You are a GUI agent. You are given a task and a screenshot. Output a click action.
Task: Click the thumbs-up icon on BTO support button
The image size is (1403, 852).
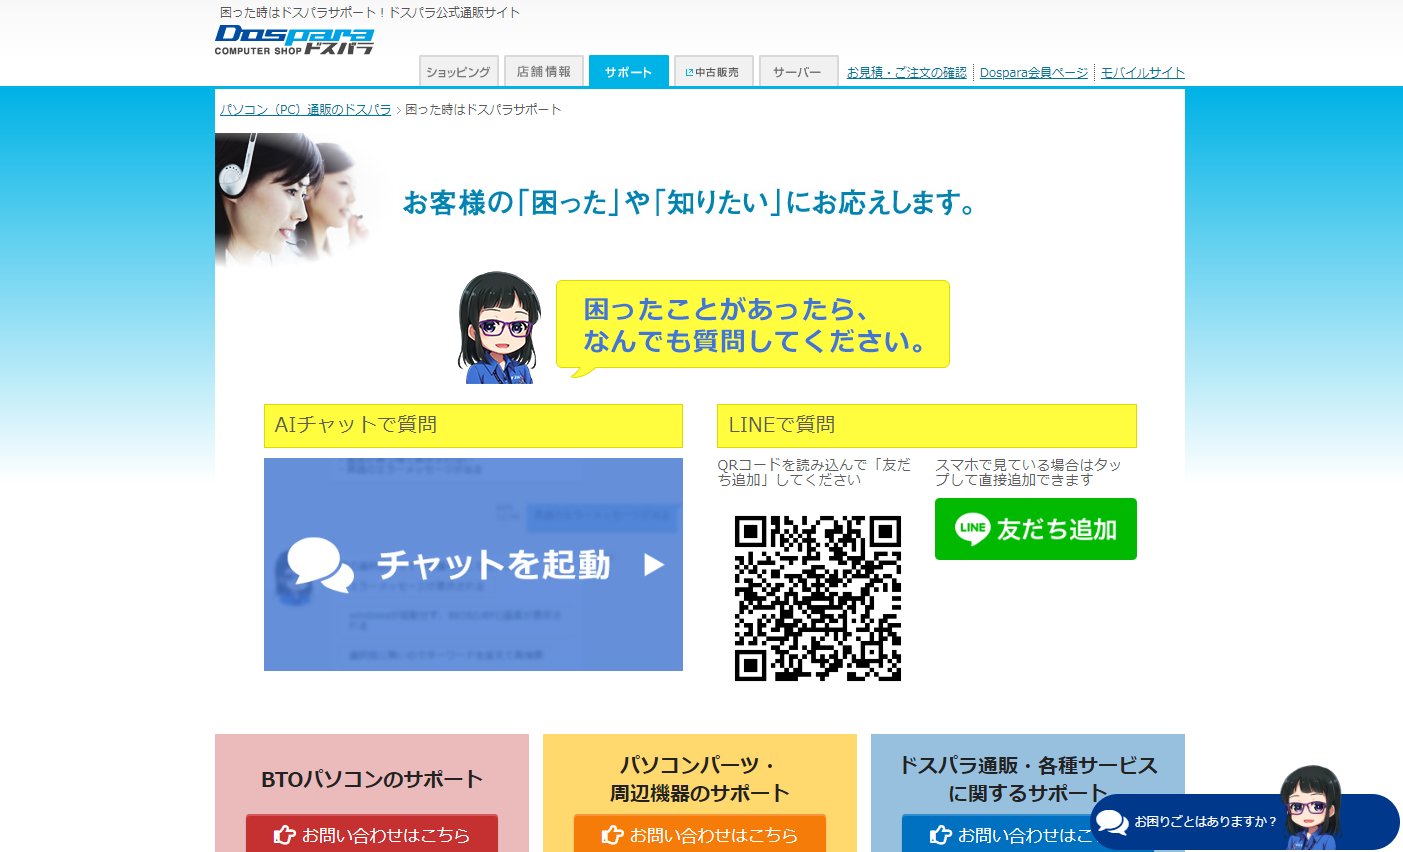pyautogui.click(x=286, y=835)
